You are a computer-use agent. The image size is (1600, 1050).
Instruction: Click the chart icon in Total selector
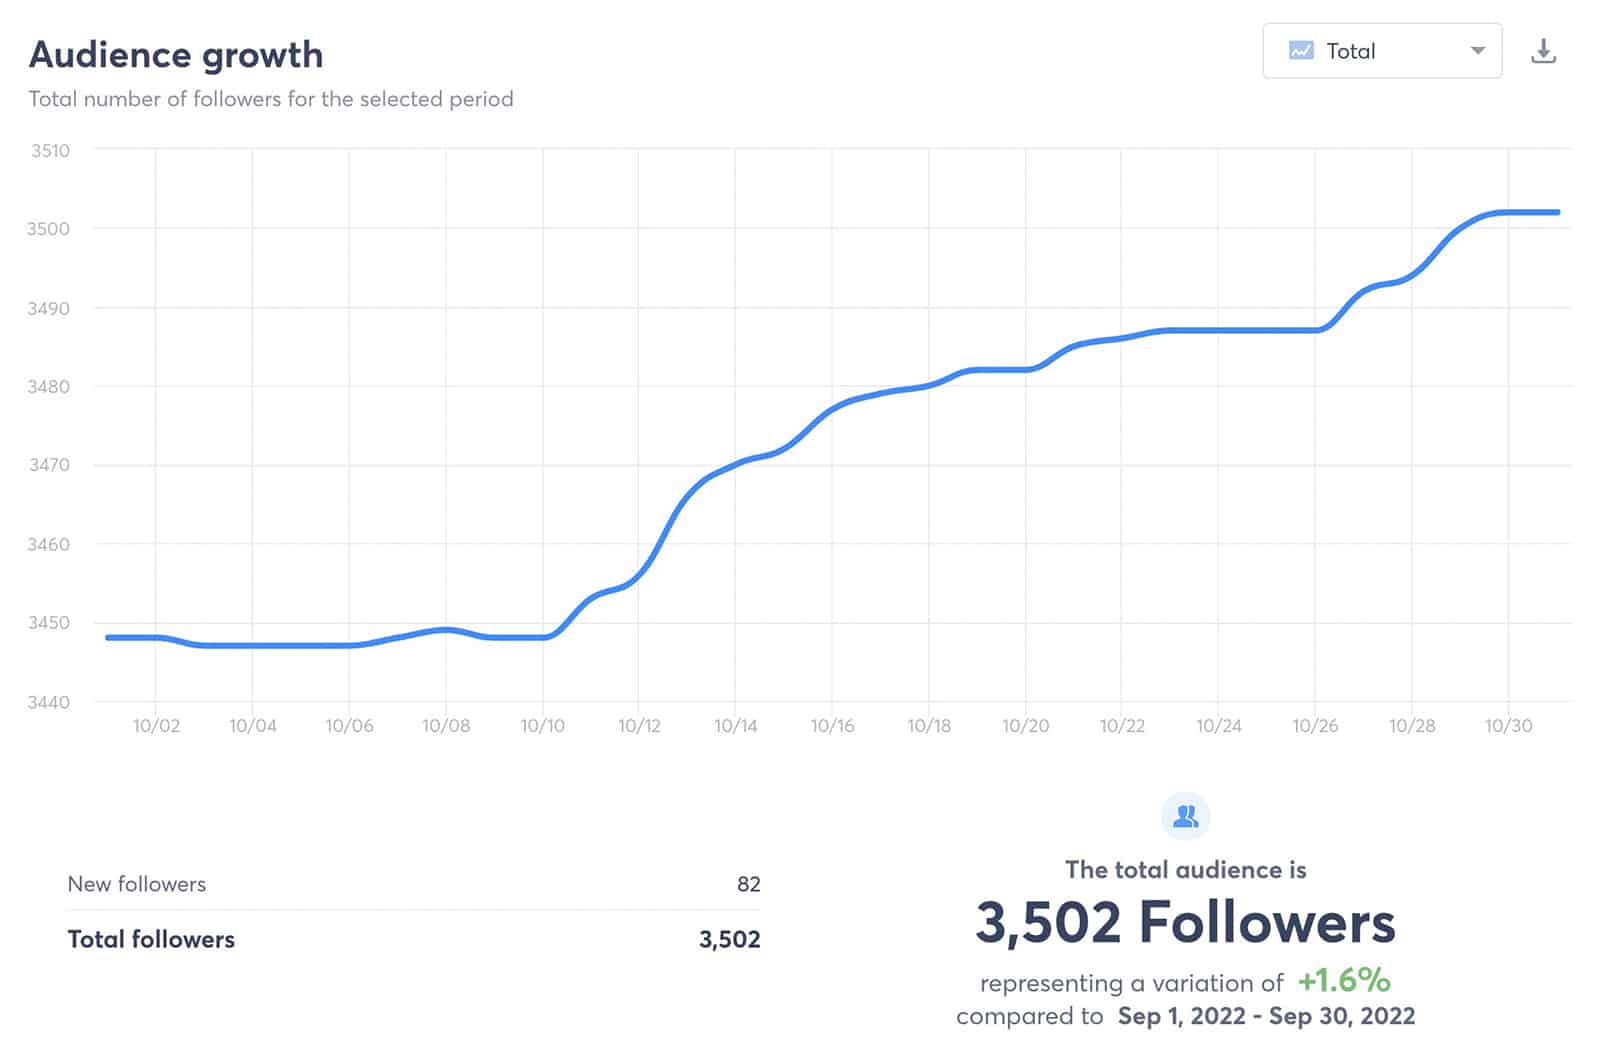(1301, 51)
